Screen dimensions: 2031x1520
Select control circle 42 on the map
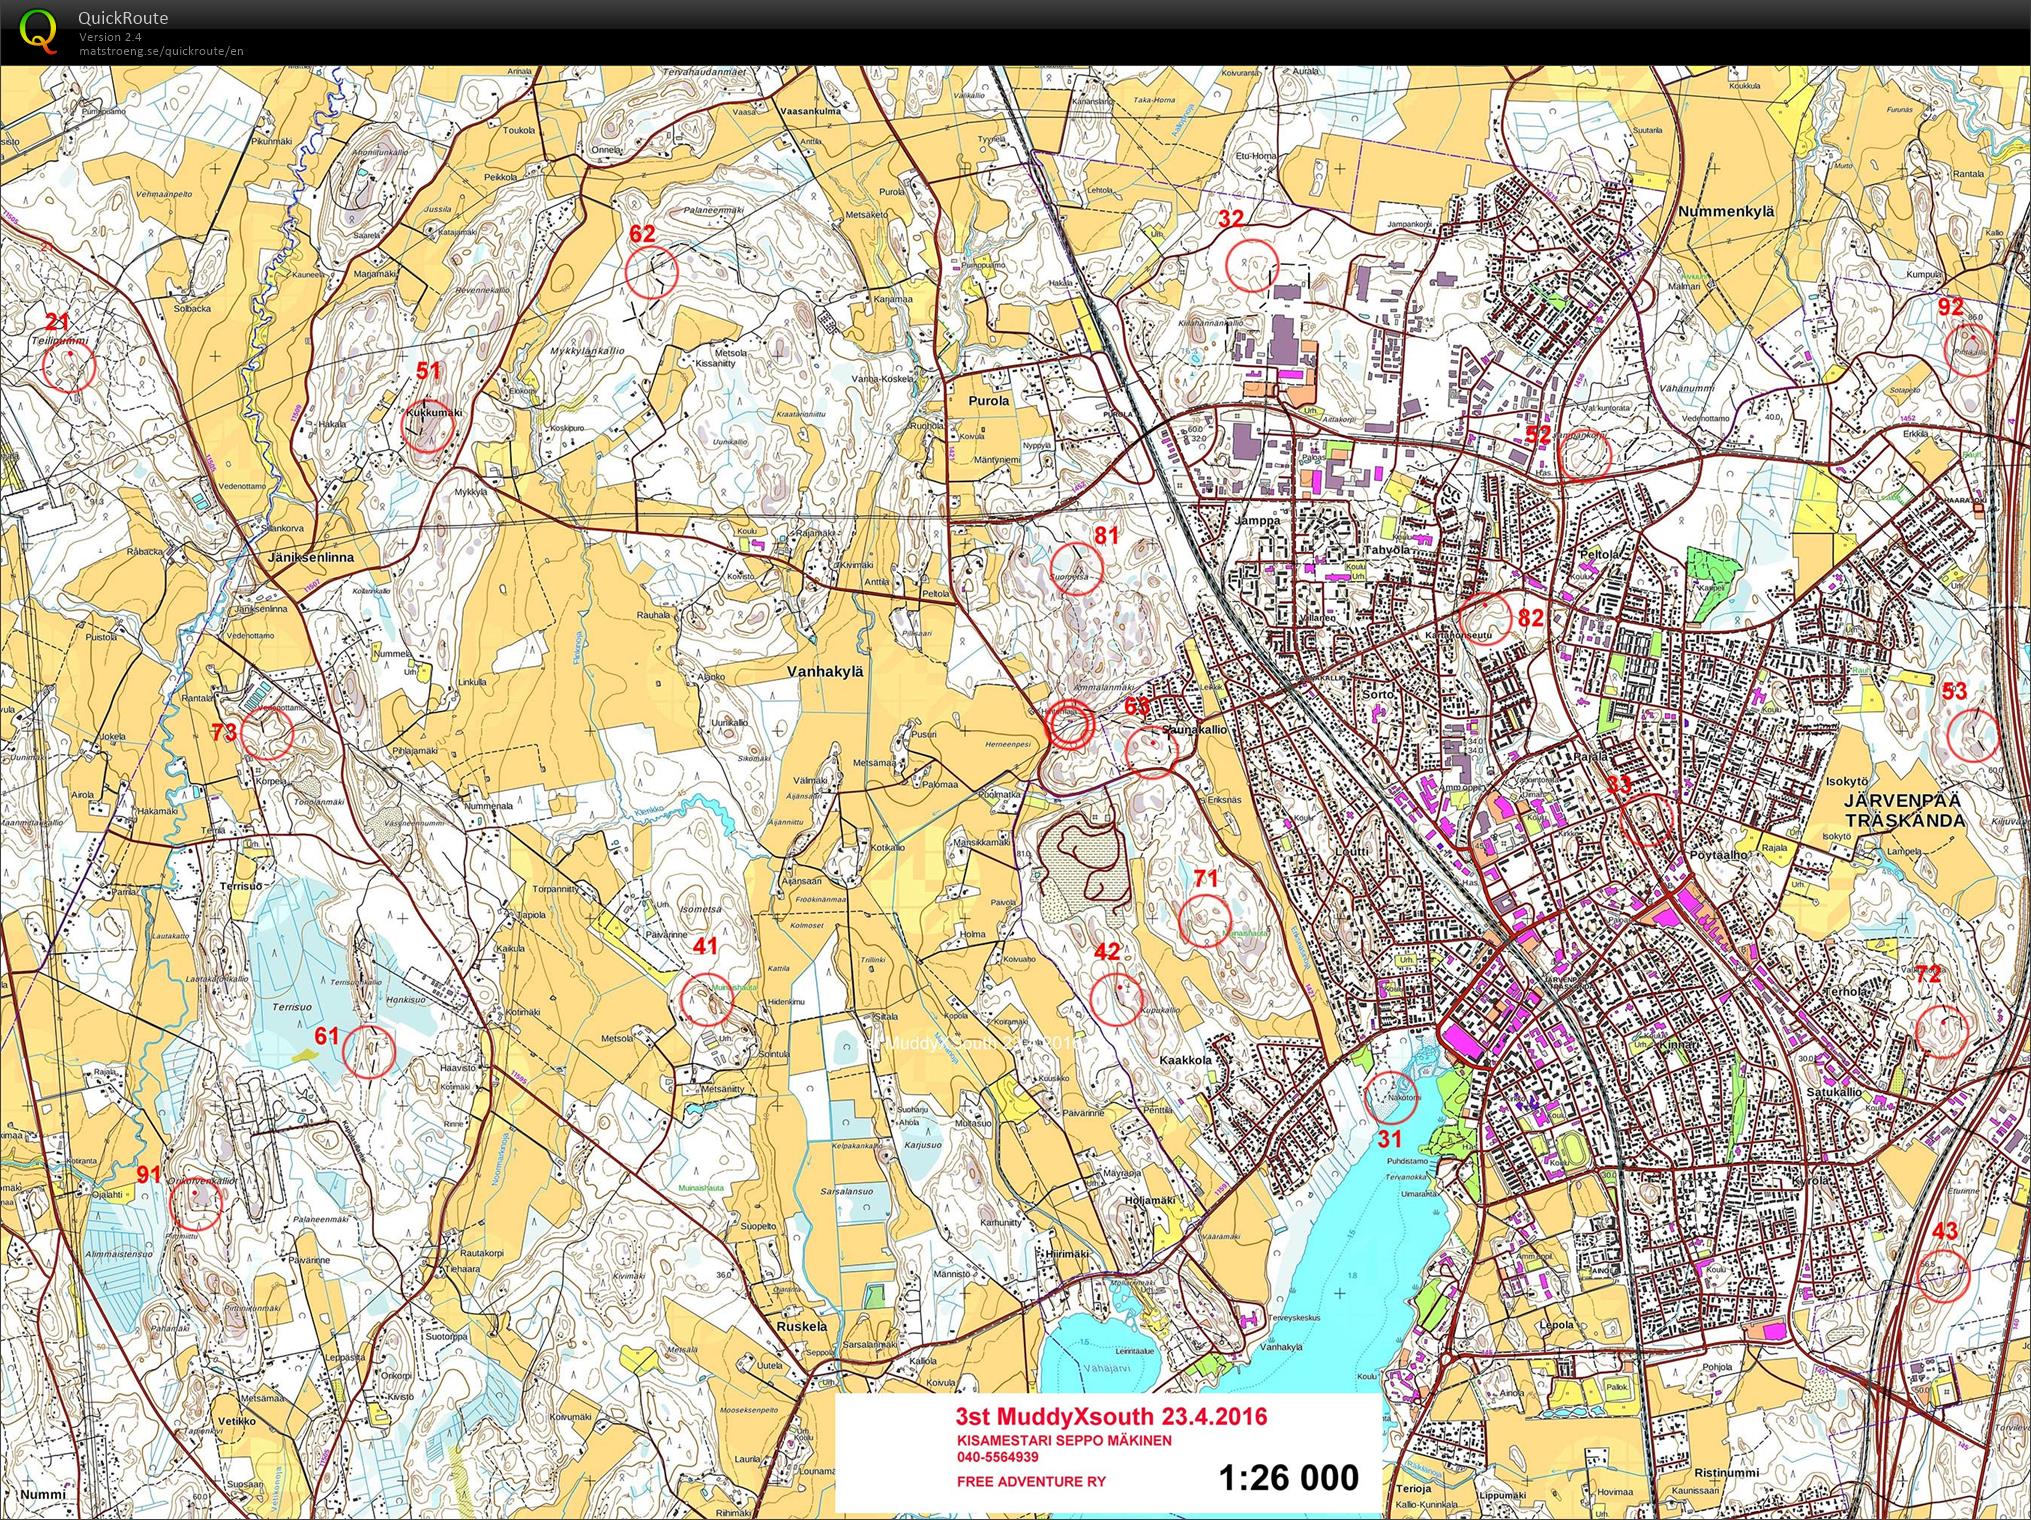click(1117, 997)
